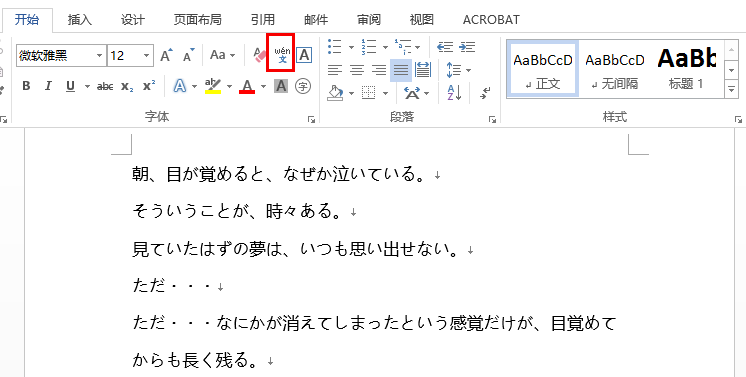746x377 pixels.
Task: Open the 视图 tab
Action: pos(422,20)
